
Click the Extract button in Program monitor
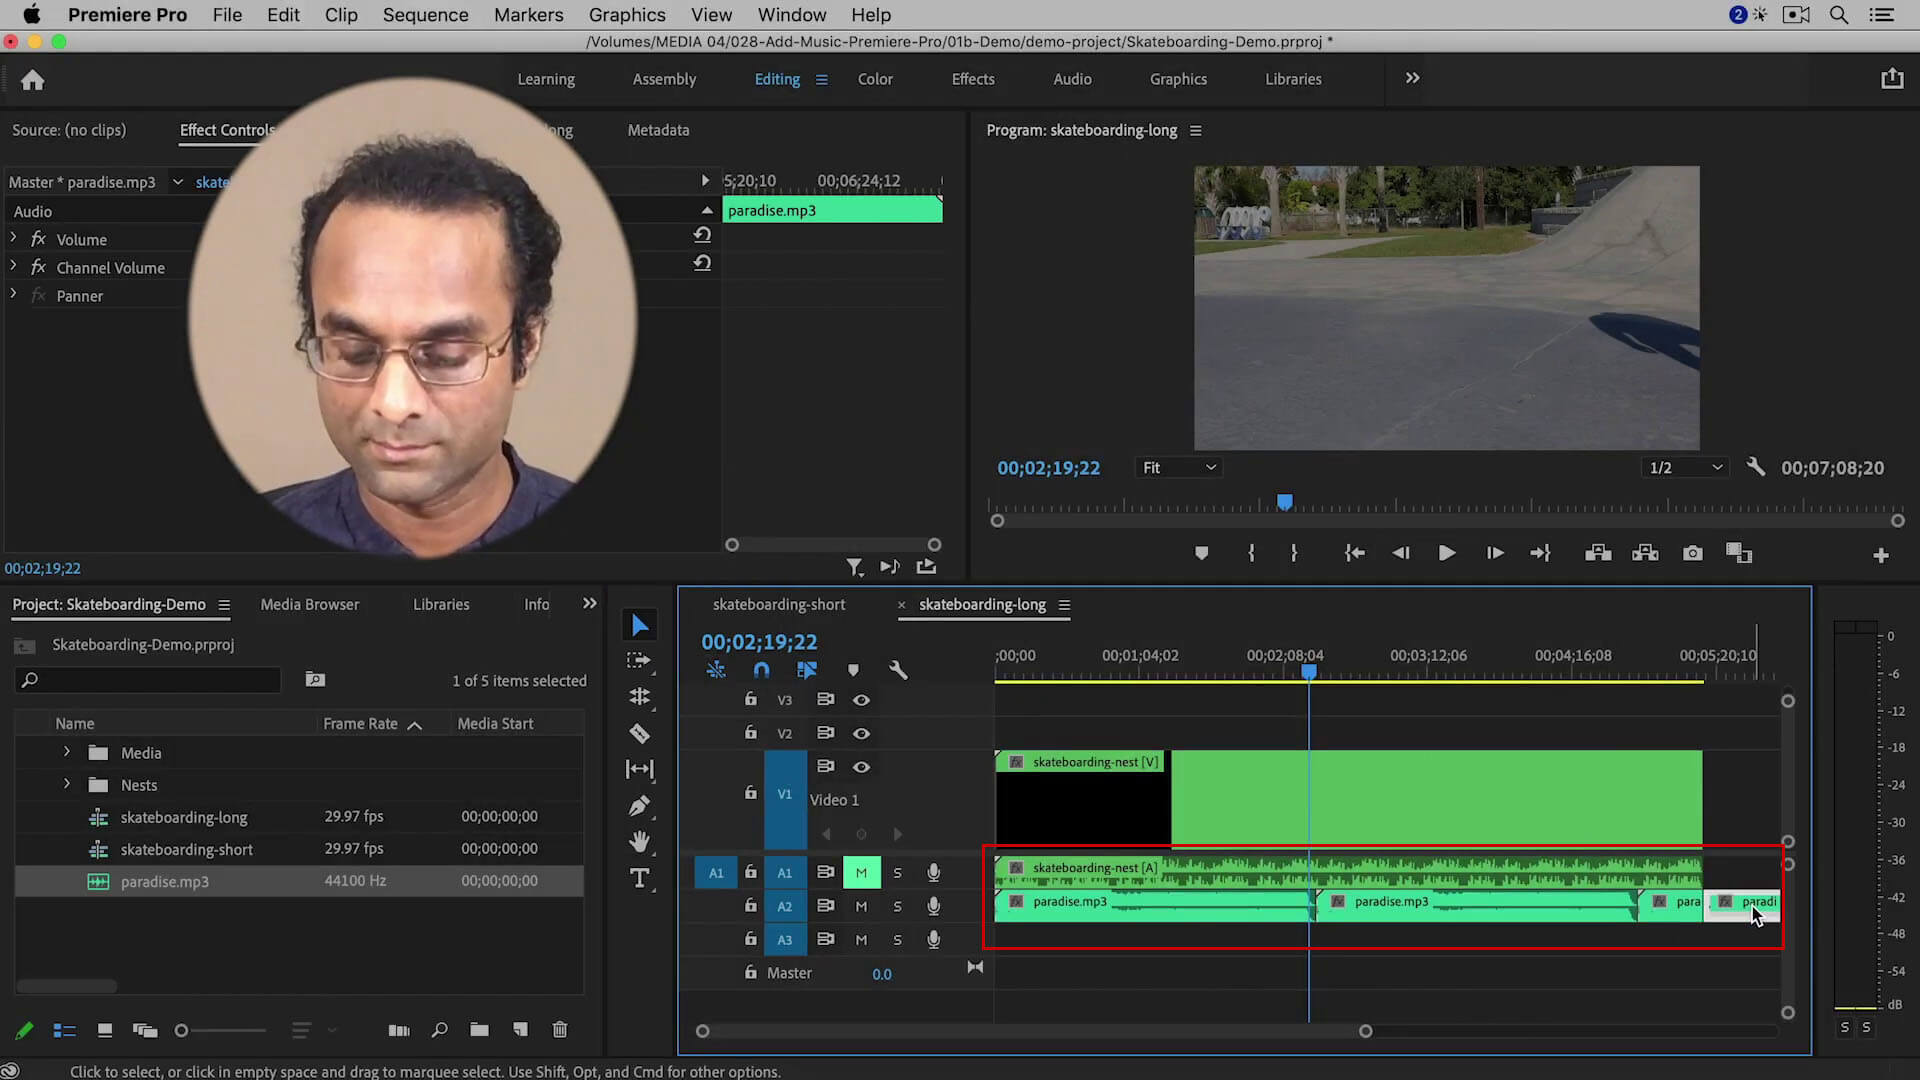click(1645, 553)
